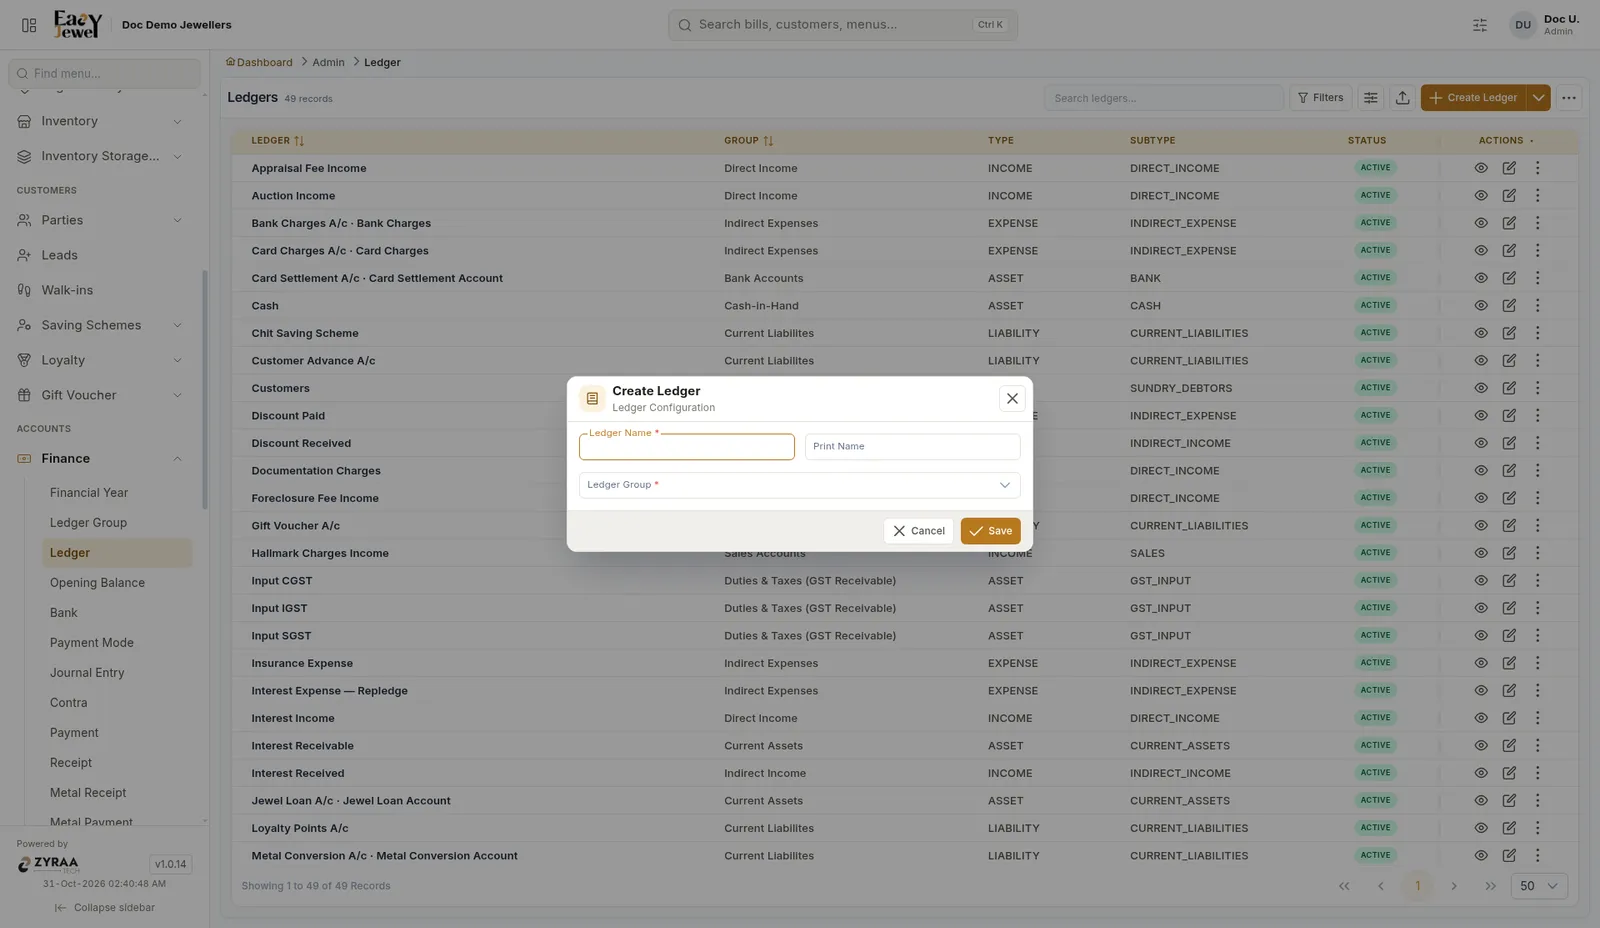Image resolution: width=1600 pixels, height=928 pixels.
Task: Expand the Inventory sidebar menu
Action: 100,122
